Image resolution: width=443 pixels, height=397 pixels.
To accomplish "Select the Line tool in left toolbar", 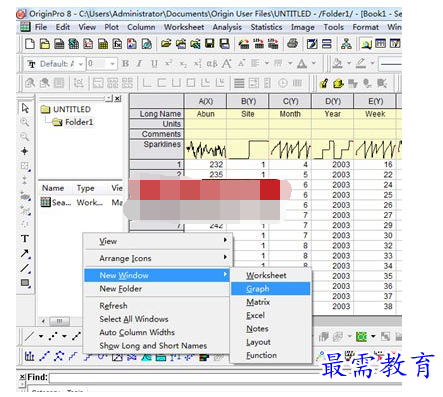I will [x=25, y=268].
